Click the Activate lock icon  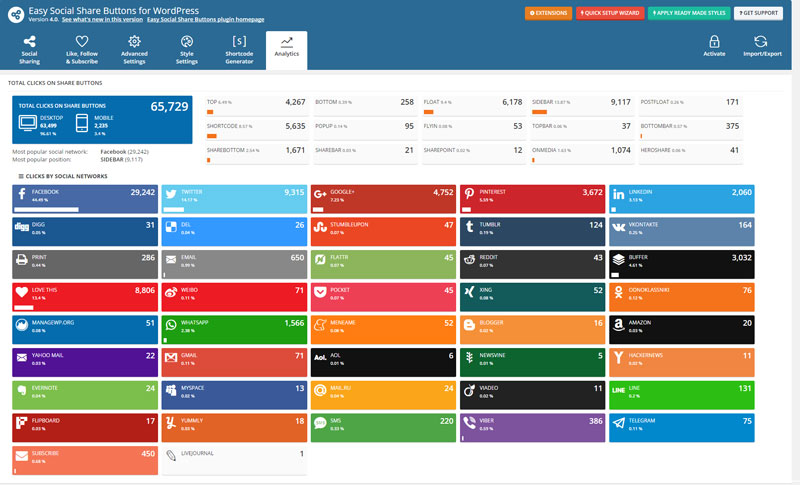[714, 41]
